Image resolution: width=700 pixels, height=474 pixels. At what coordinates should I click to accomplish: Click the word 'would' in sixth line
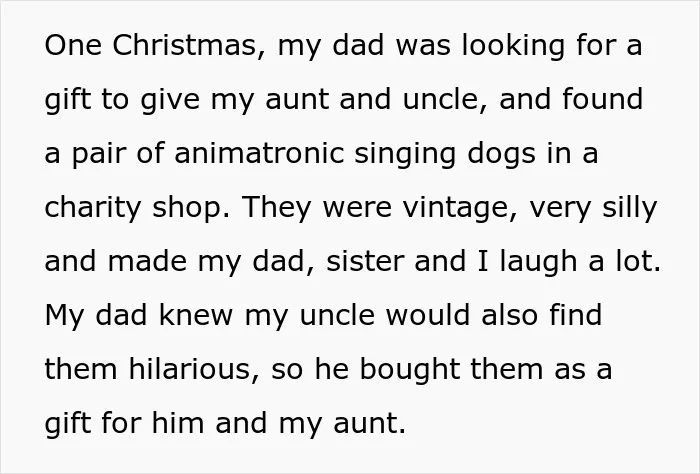pyautogui.click(x=428, y=315)
